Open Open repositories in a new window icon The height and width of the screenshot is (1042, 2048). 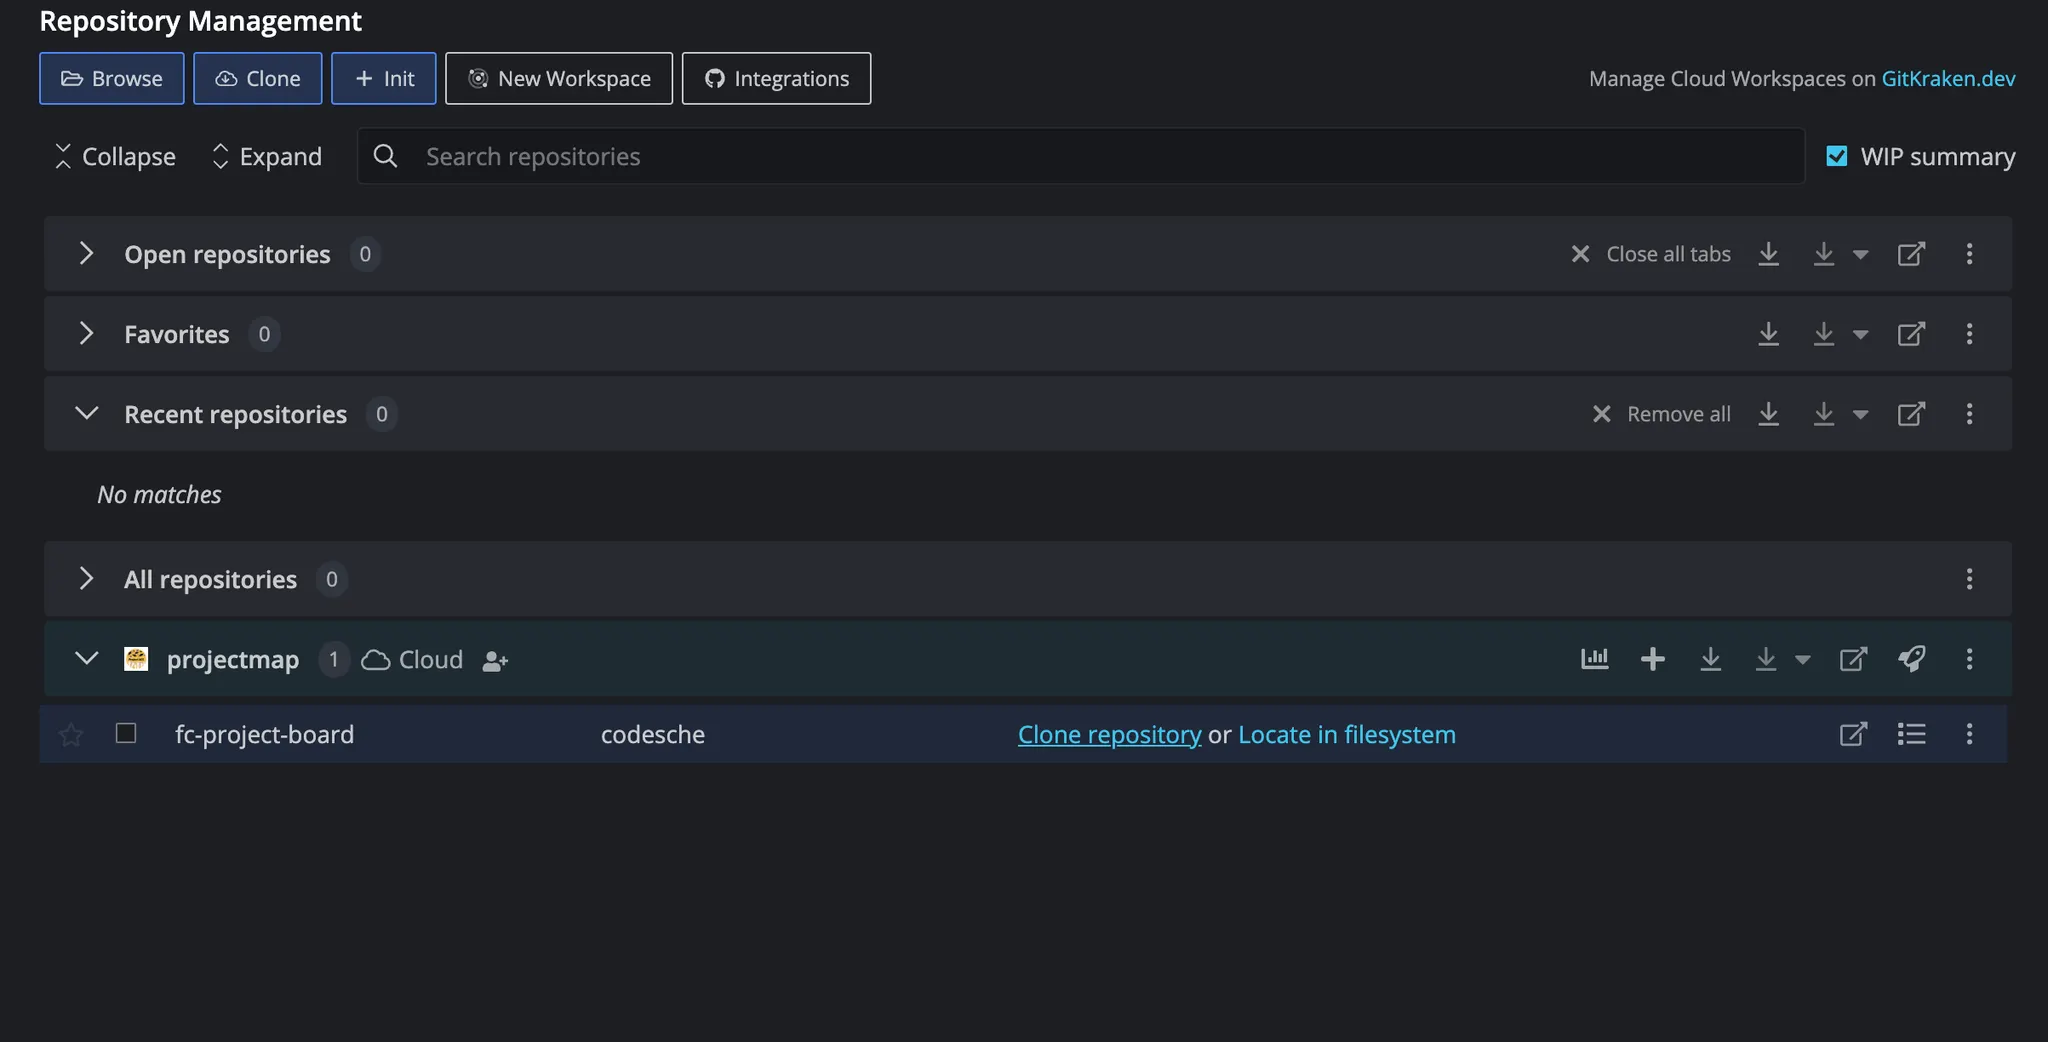coord(1911,254)
